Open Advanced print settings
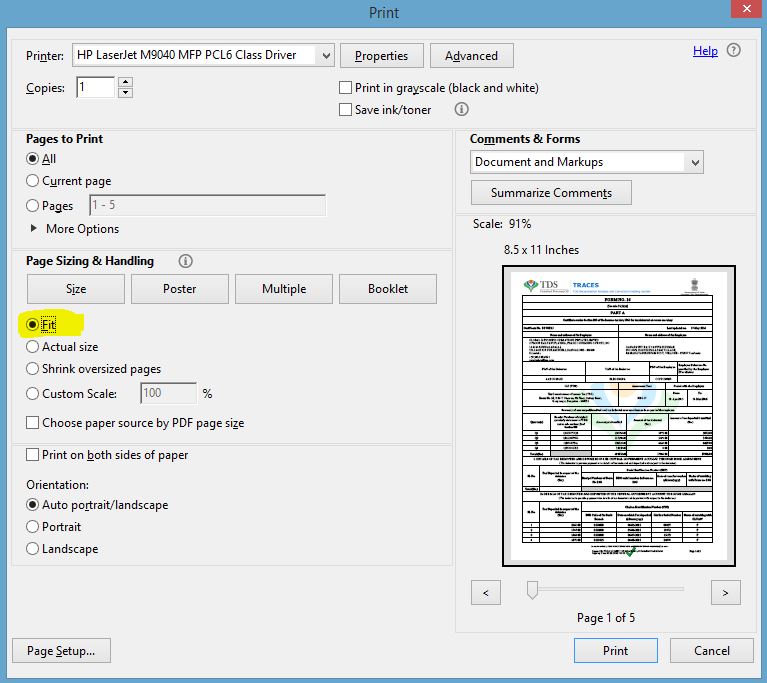 pos(472,55)
